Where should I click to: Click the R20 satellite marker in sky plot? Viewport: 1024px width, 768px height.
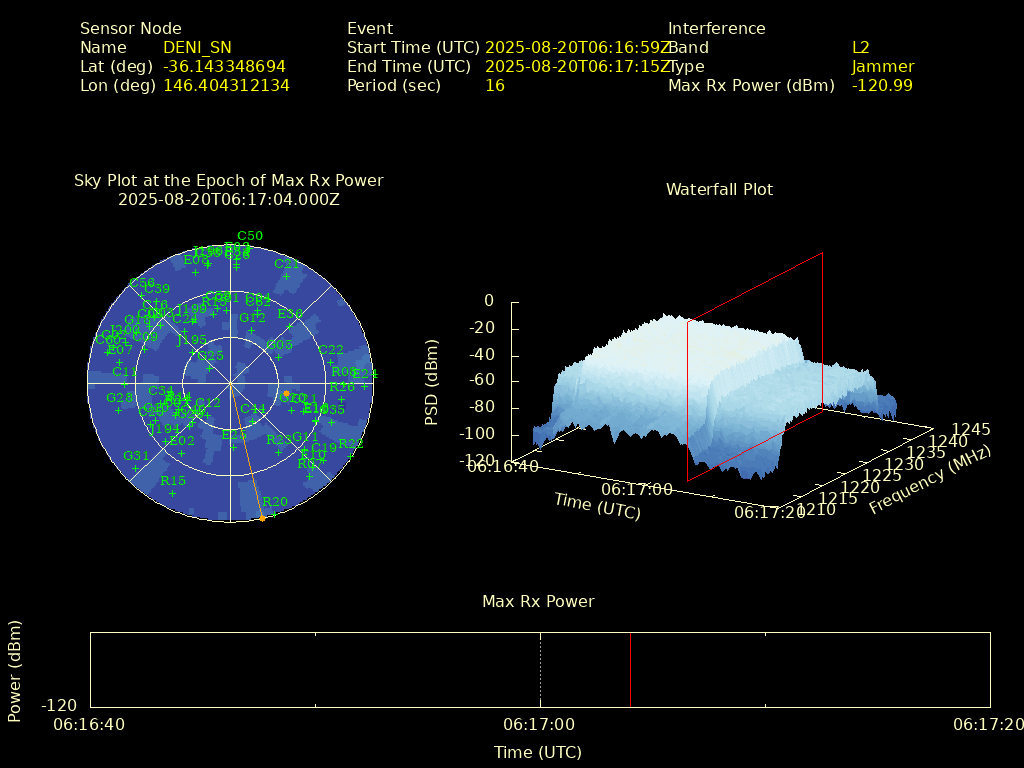coord(274,514)
